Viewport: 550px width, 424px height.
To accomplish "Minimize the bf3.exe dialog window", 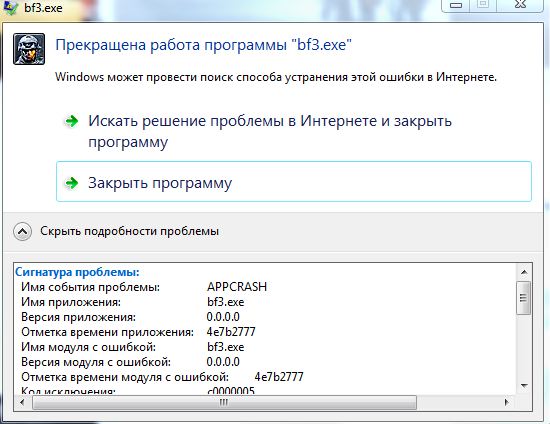I will tap(456, 5).
